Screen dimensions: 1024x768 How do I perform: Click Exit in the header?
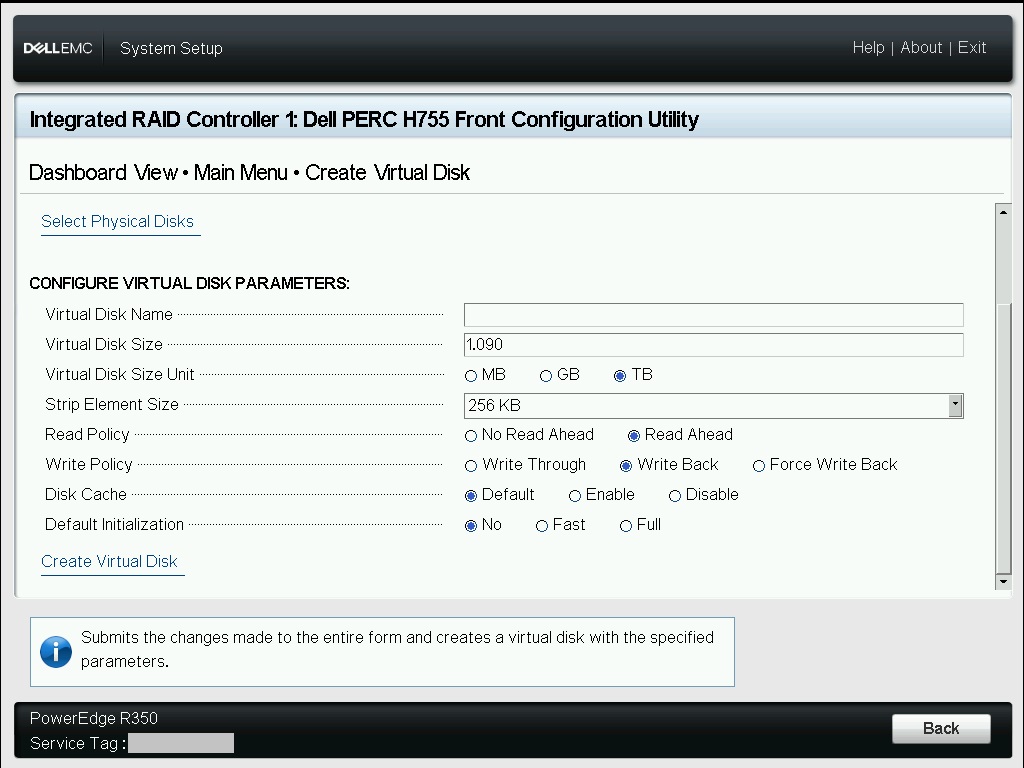972,48
